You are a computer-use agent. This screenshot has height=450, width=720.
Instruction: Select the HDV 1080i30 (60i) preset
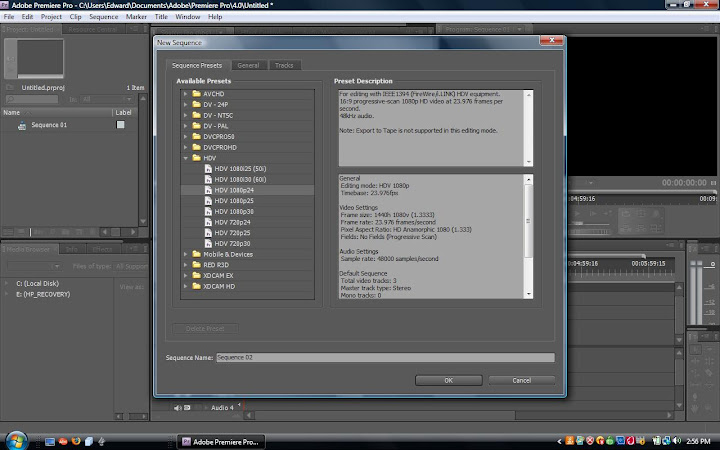[x=240, y=180]
